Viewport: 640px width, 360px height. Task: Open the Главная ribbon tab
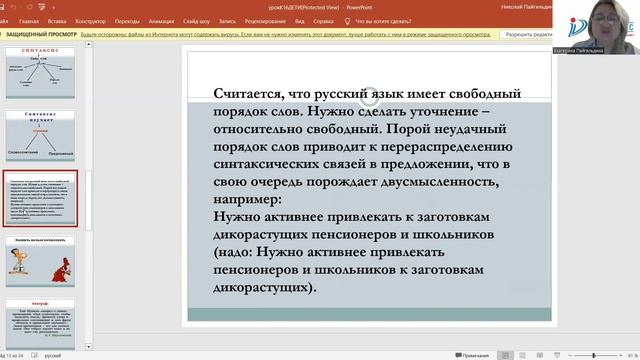(29, 21)
